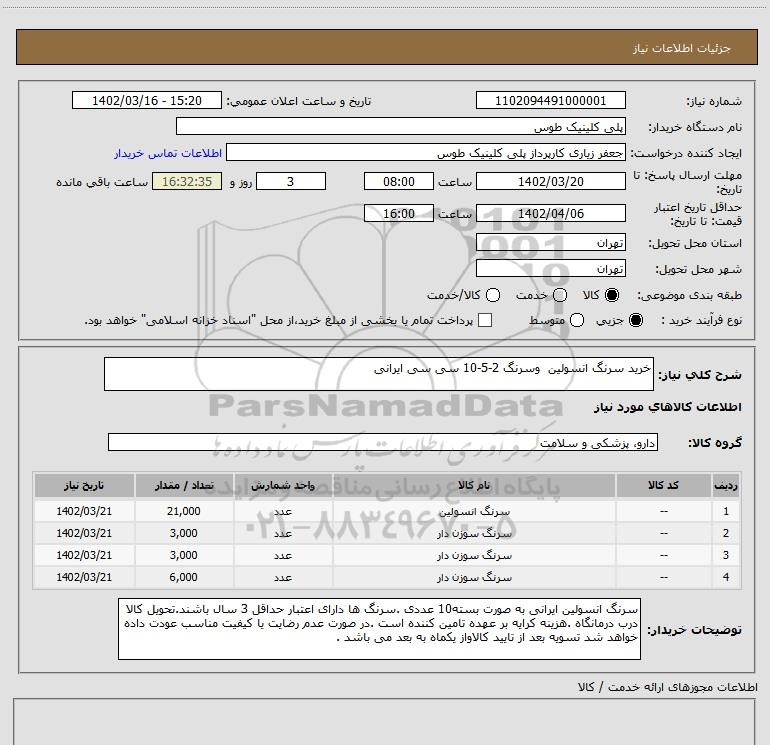Image resolution: width=770 pixels, height=745 pixels.
Task: Click the buyer notes text box
Action: click(x=379, y=629)
